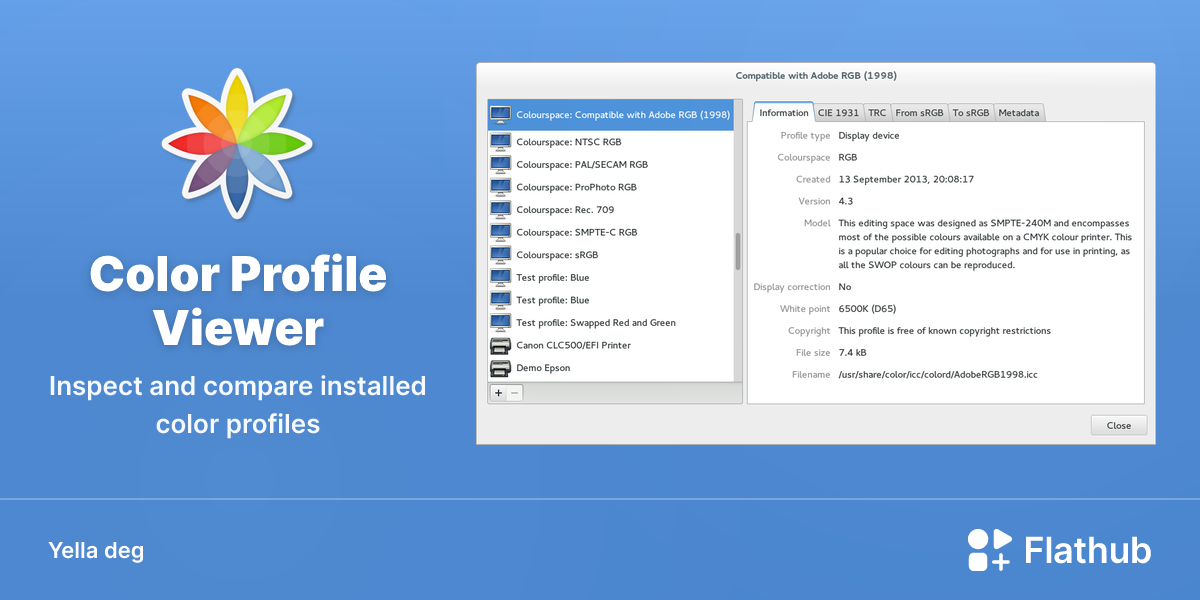The height and width of the screenshot is (600, 1200).
Task: Click the copyright text about known restrictions
Action: click(945, 331)
